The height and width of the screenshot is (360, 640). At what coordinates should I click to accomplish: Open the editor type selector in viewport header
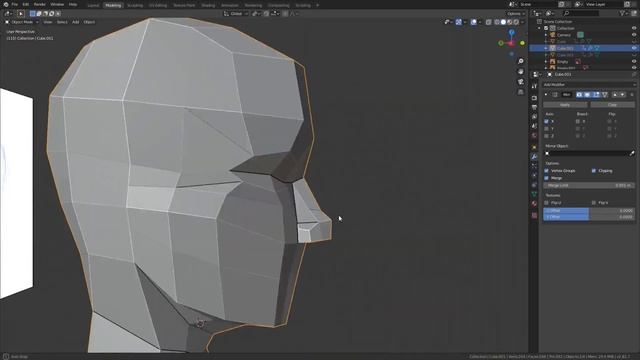pyautogui.click(x=8, y=13)
